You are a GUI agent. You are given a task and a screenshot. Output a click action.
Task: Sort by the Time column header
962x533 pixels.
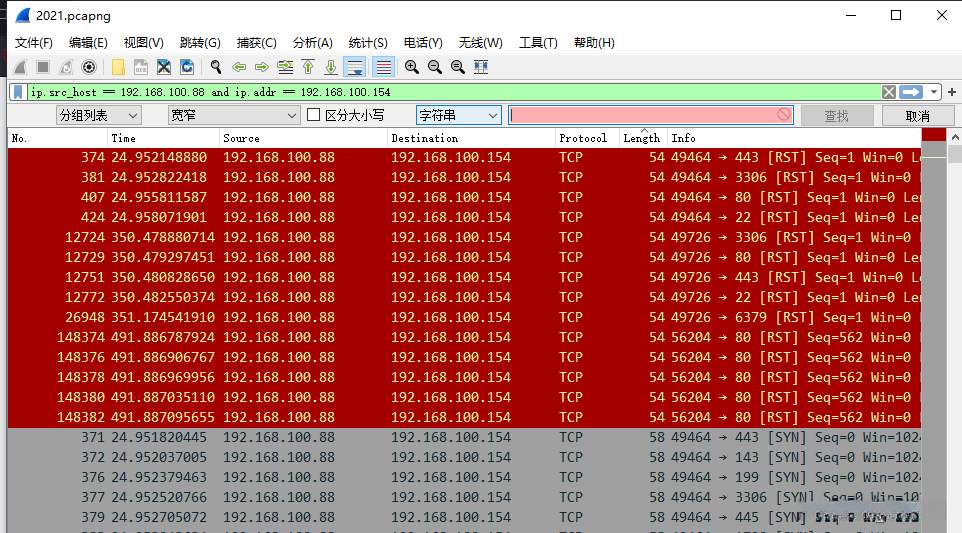click(x=163, y=138)
